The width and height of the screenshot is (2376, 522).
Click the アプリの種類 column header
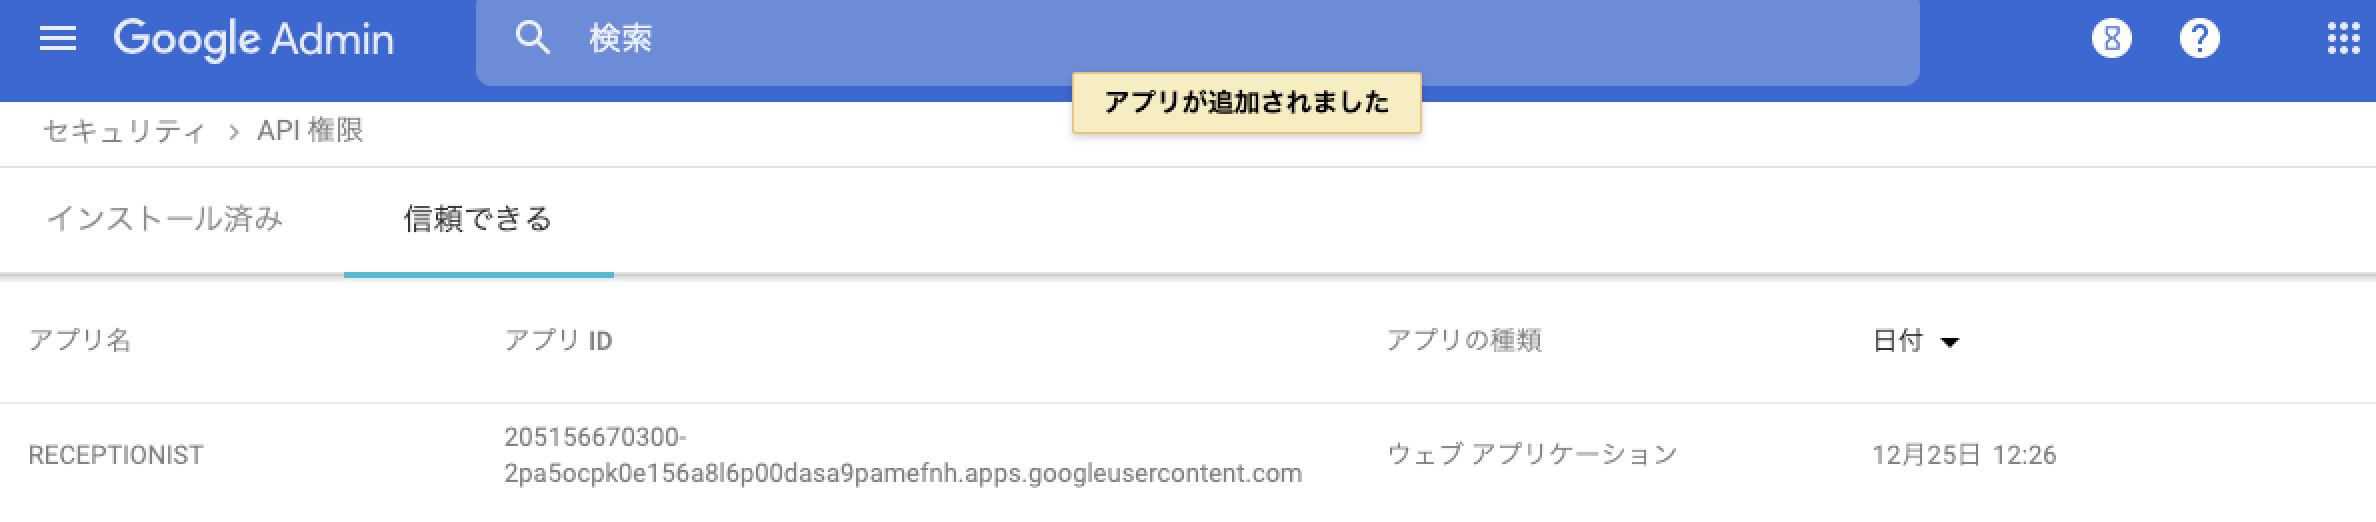click(x=1464, y=341)
